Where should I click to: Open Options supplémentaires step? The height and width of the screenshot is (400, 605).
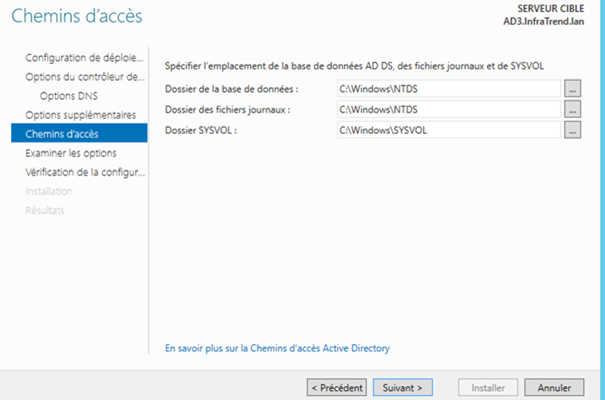pyautogui.click(x=80, y=115)
